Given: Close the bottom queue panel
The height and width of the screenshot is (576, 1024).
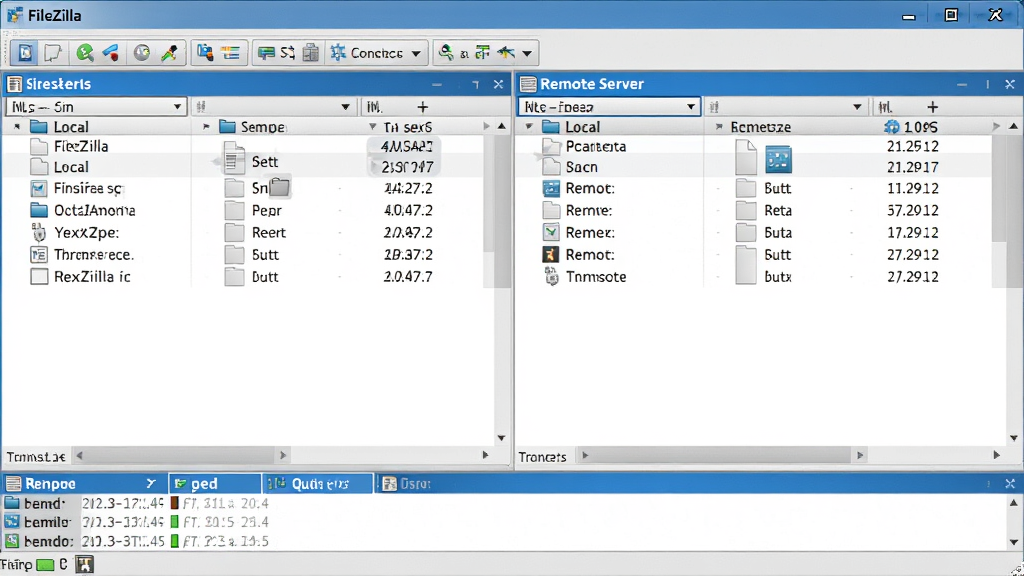Looking at the screenshot, I should point(1010,484).
